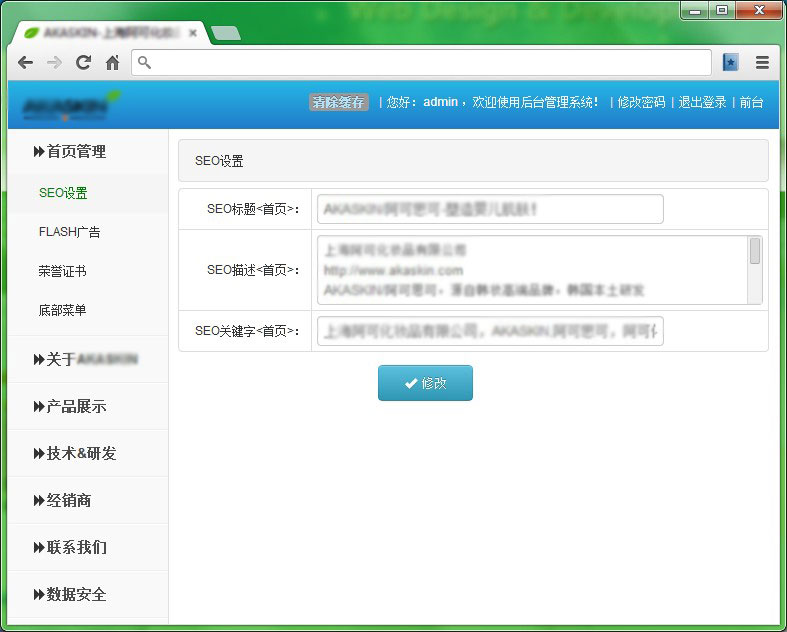
Task: Click the 修改 submit button
Action: coord(425,383)
